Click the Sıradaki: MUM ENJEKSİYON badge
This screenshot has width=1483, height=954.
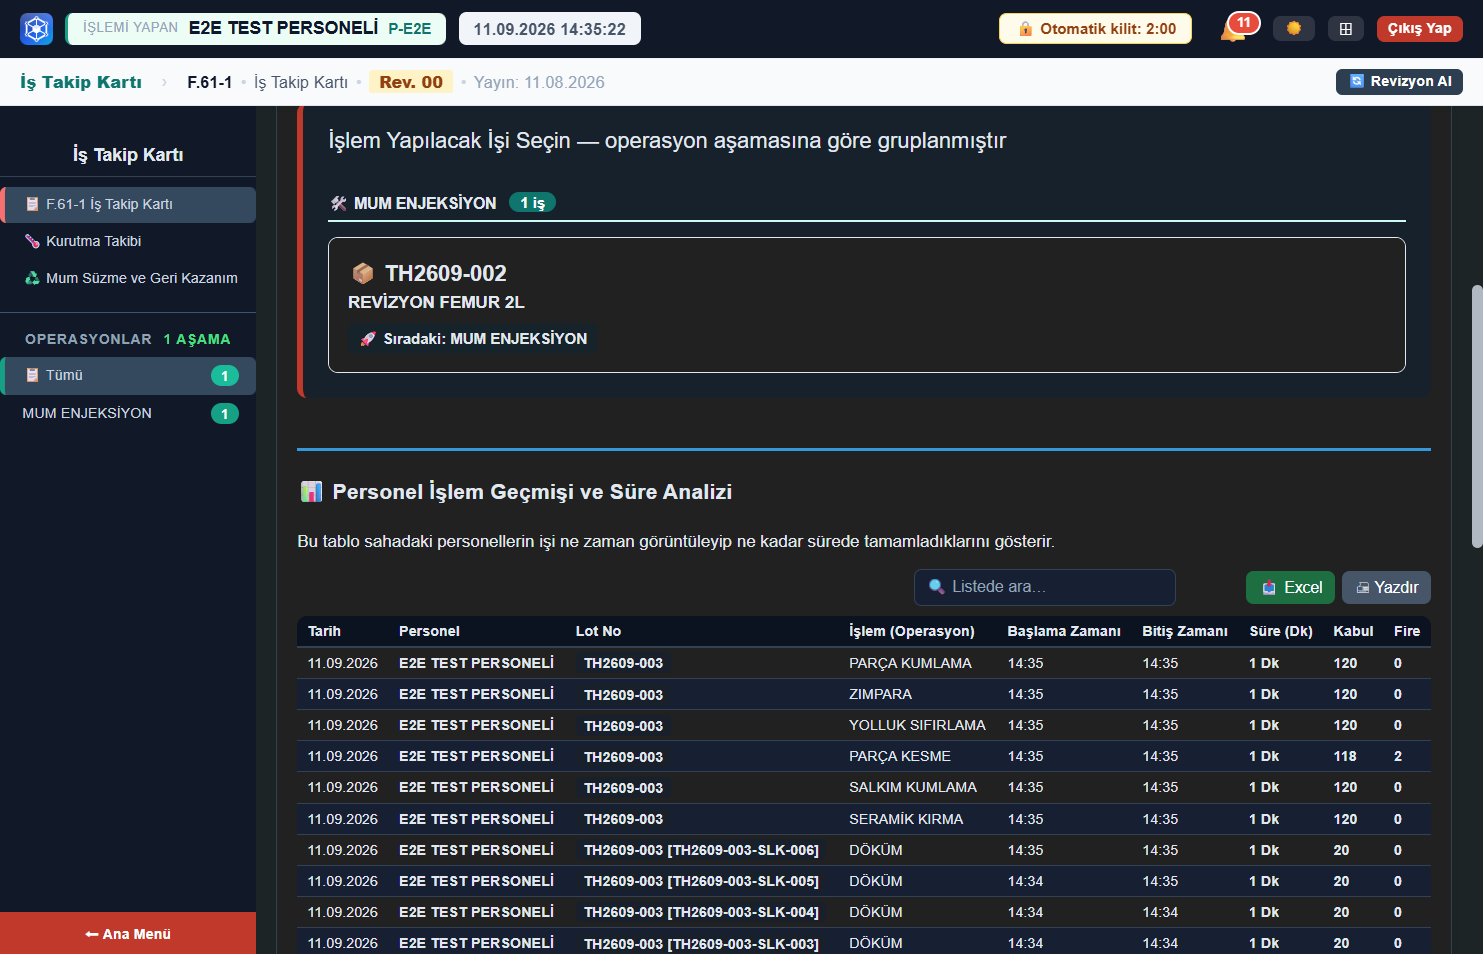click(473, 339)
